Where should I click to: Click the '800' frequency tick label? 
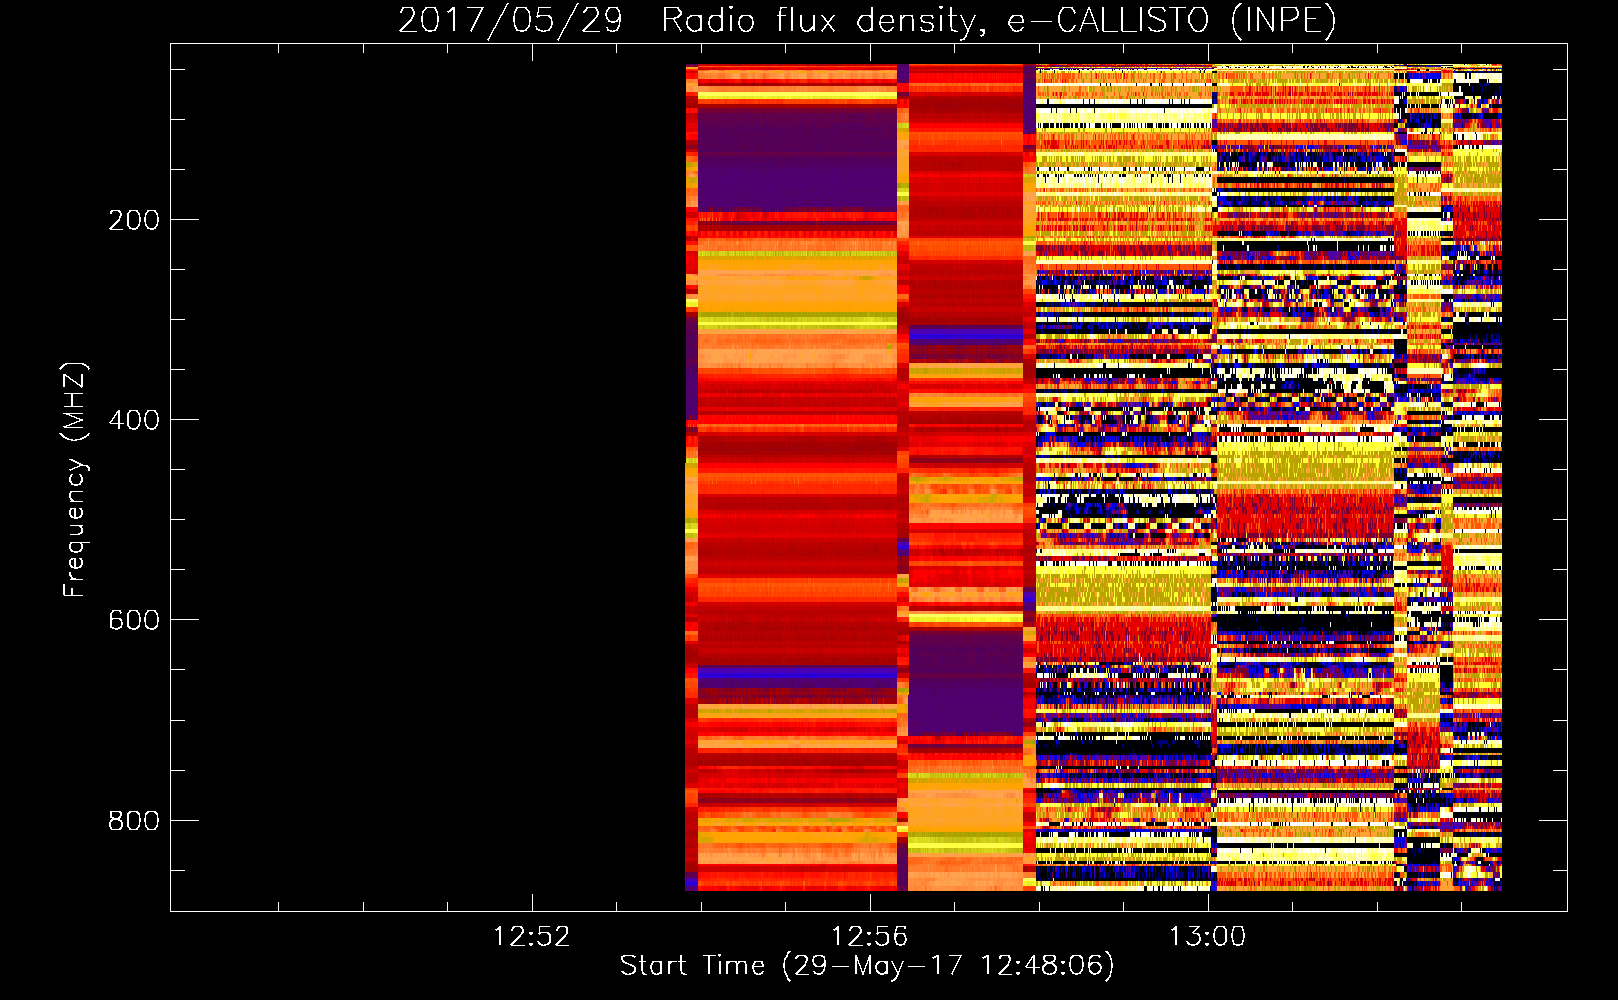click(x=134, y=821)
